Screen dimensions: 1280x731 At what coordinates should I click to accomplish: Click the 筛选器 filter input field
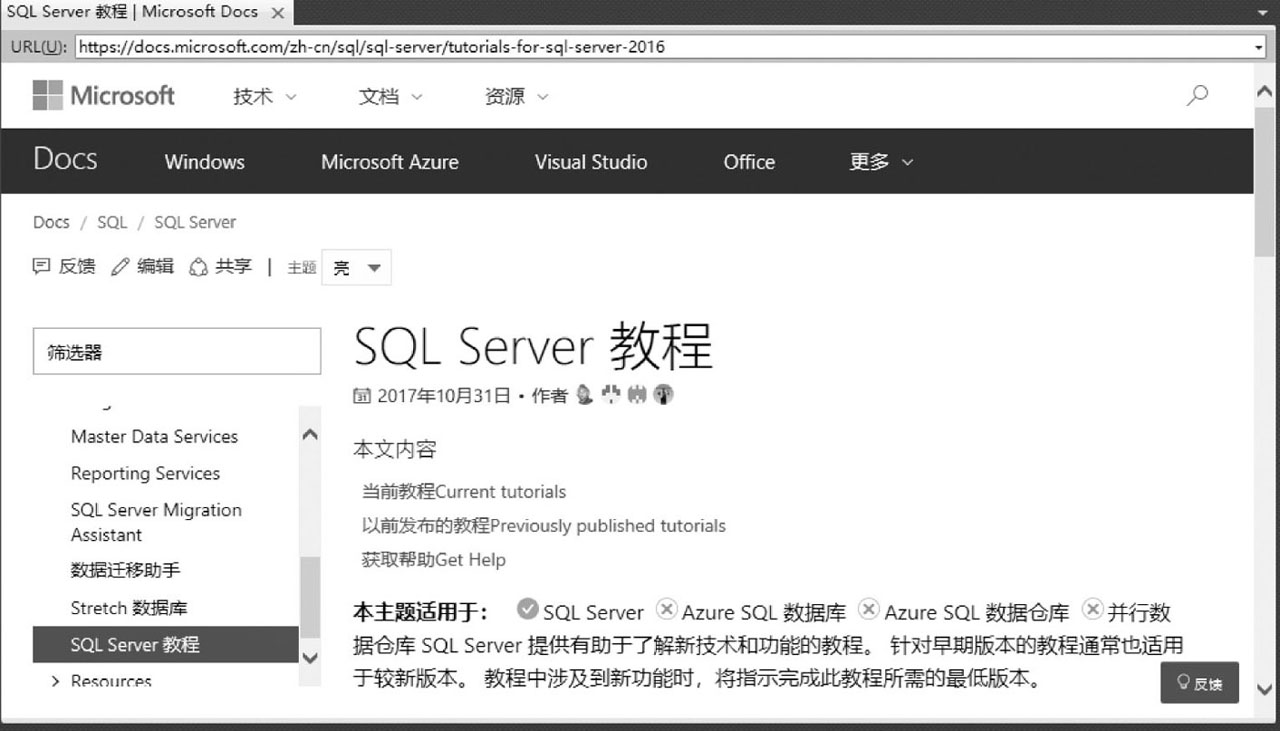[x=177, y=352]
